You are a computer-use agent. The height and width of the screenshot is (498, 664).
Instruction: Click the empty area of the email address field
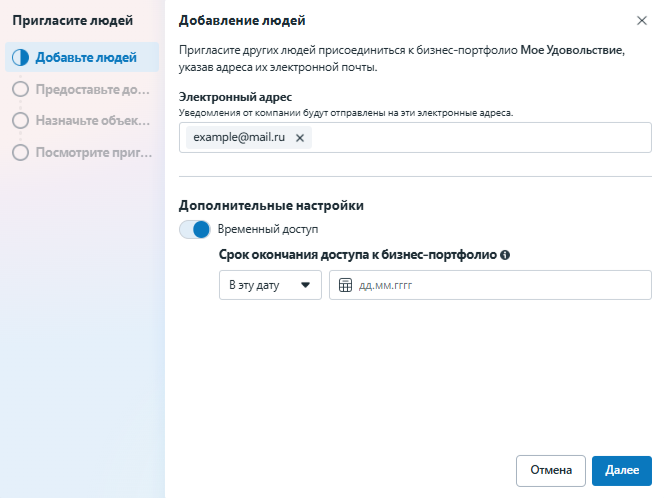tap(480, 138)
